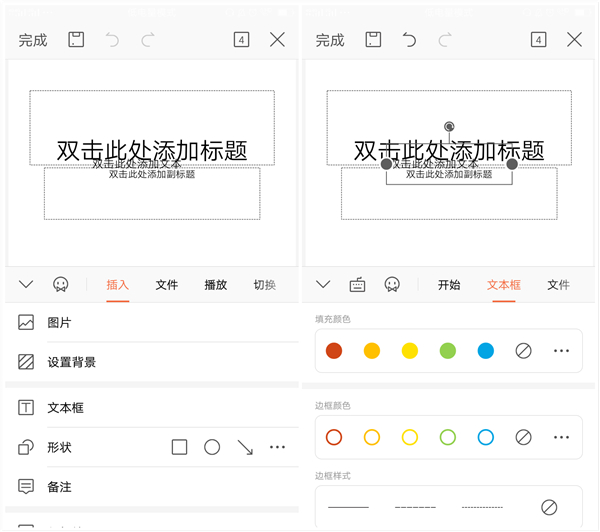Image resolution: width=600 pixels, height=532 pixels.
Task: Switch to 播放 tab
Action: click(x=216, y=285)
